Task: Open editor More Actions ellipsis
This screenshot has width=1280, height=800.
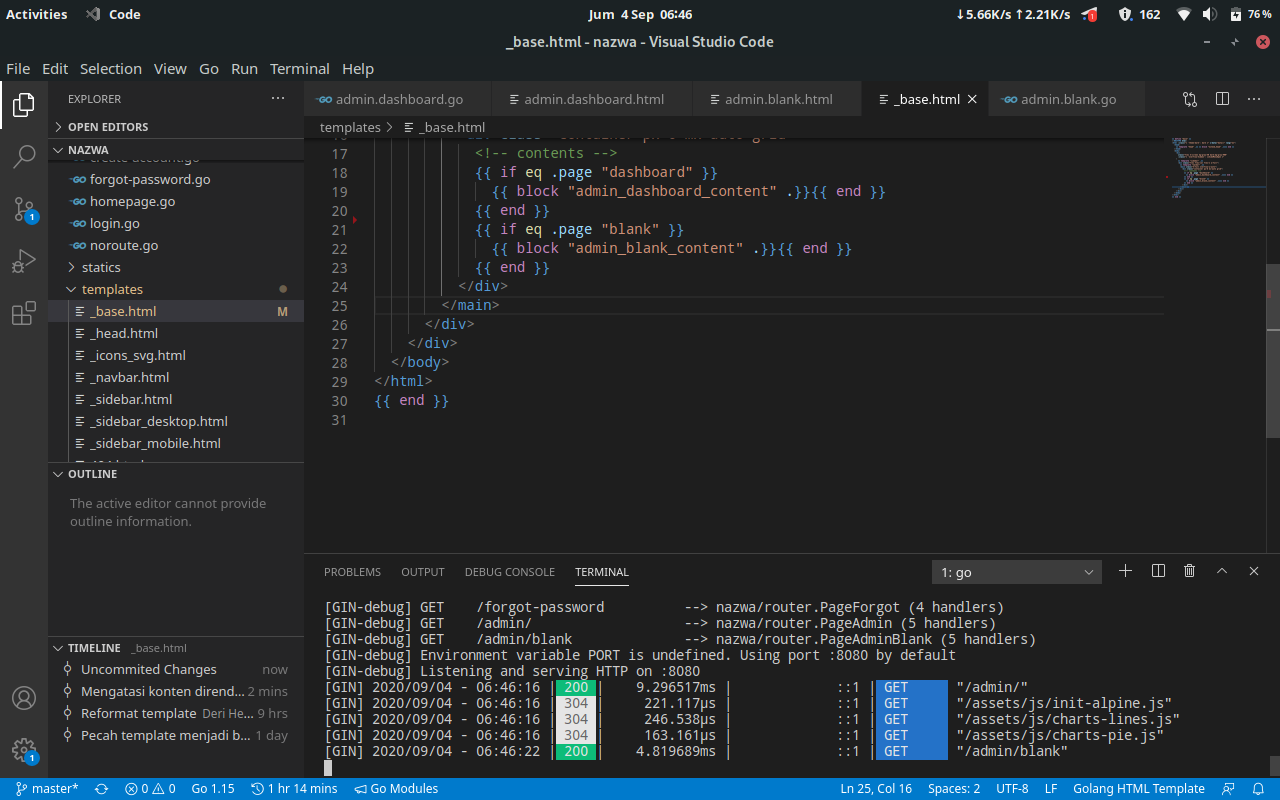Action: [x=1254, y=99]
